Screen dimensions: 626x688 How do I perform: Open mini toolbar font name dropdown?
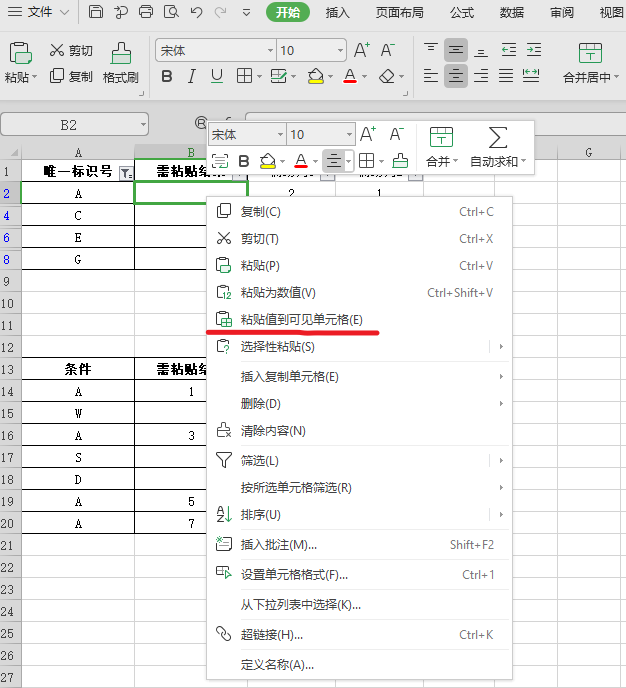280,135
